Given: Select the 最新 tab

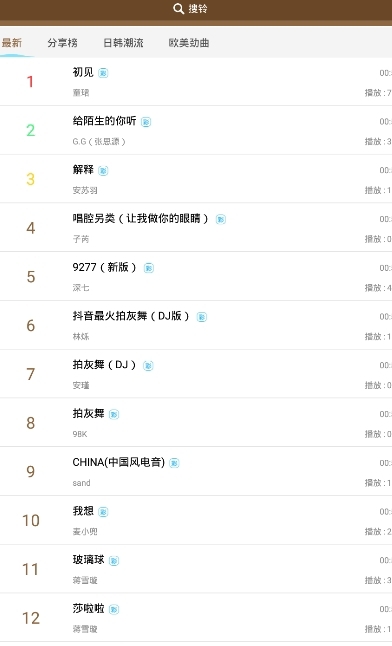Looking at the screenshot, I should click(x=12, y=43).
